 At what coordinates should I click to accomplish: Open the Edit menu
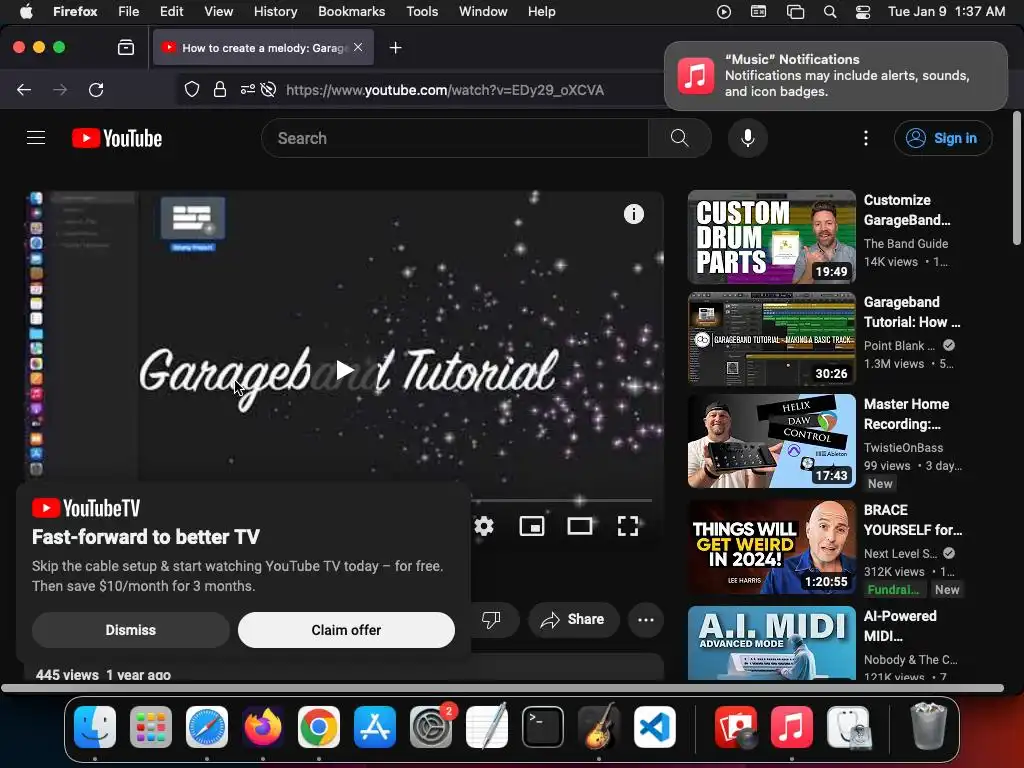point(172,11)
